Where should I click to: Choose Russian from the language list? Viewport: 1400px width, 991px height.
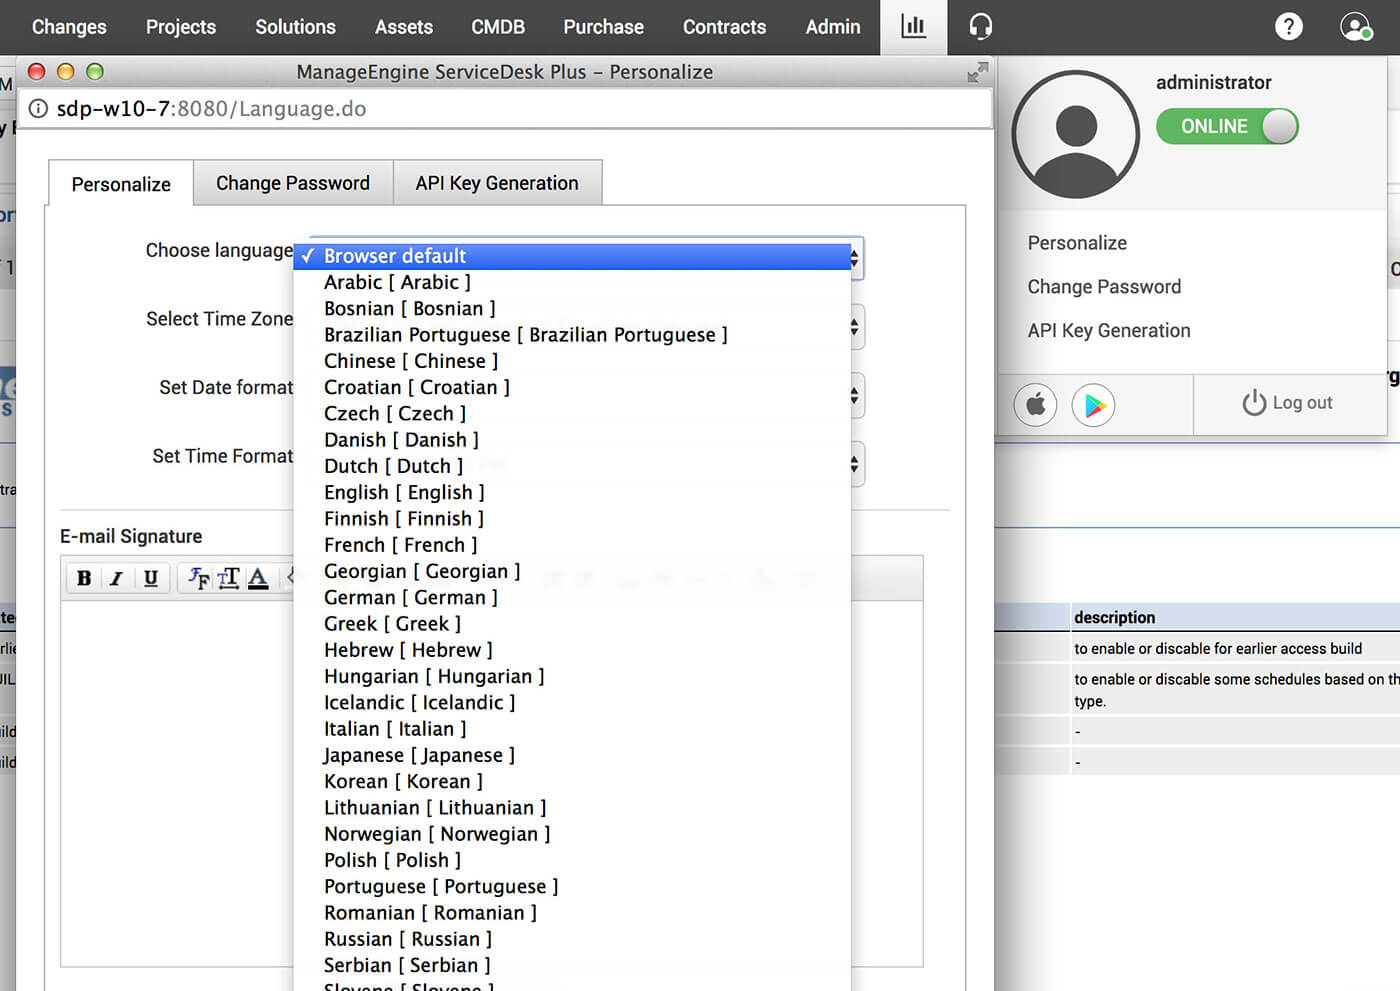(x=573, y=939)
